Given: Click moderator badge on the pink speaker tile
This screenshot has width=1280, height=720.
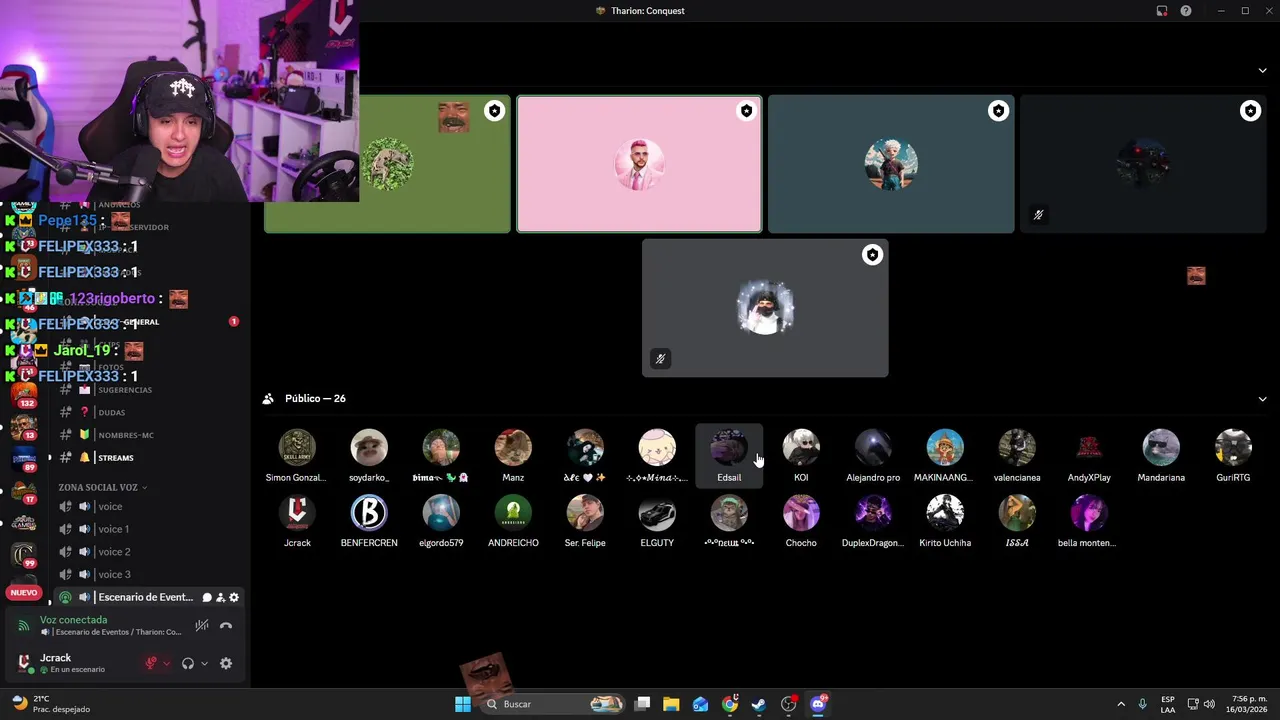Looking at the screenshot, I should click(x=746, y=111).
